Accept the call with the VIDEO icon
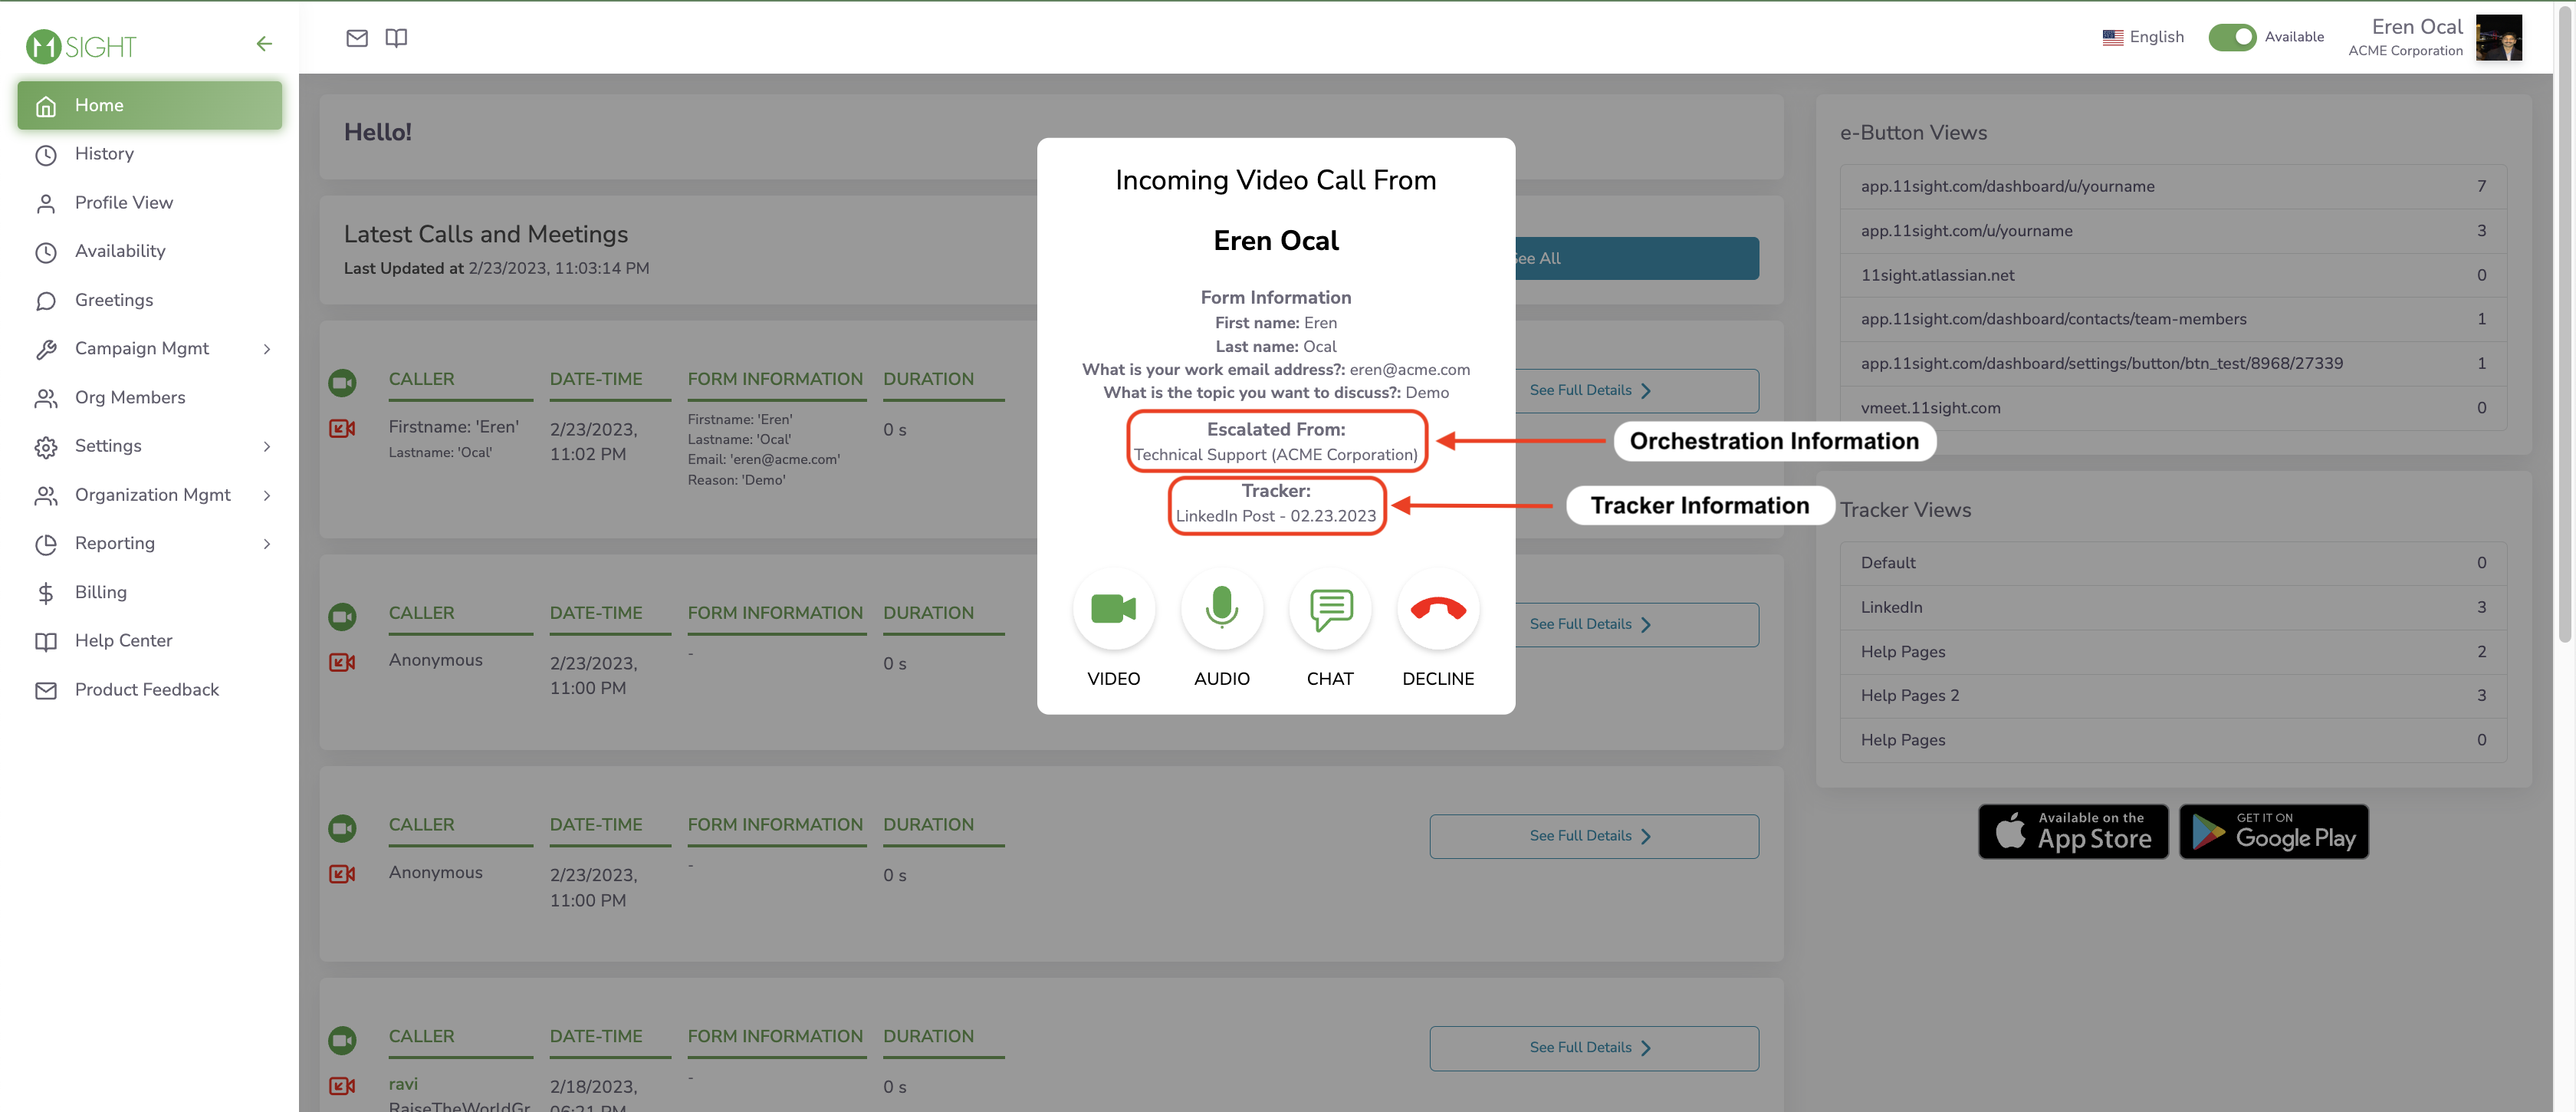The image size is (2576, 1112). pos(1113,608)
